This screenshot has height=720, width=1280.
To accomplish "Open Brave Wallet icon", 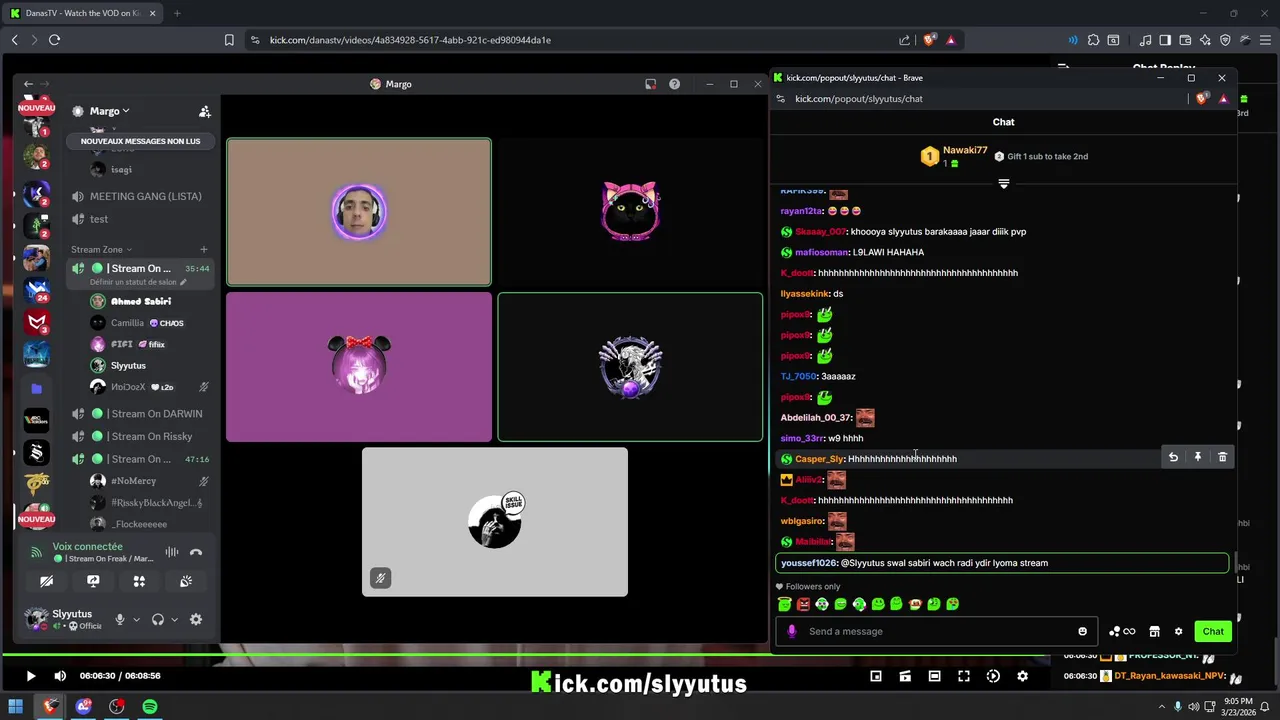I will pos(1185,40).
